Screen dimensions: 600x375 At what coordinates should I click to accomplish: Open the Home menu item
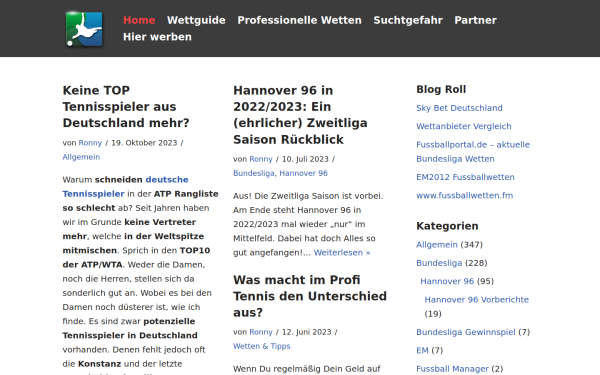coord(139,20)
